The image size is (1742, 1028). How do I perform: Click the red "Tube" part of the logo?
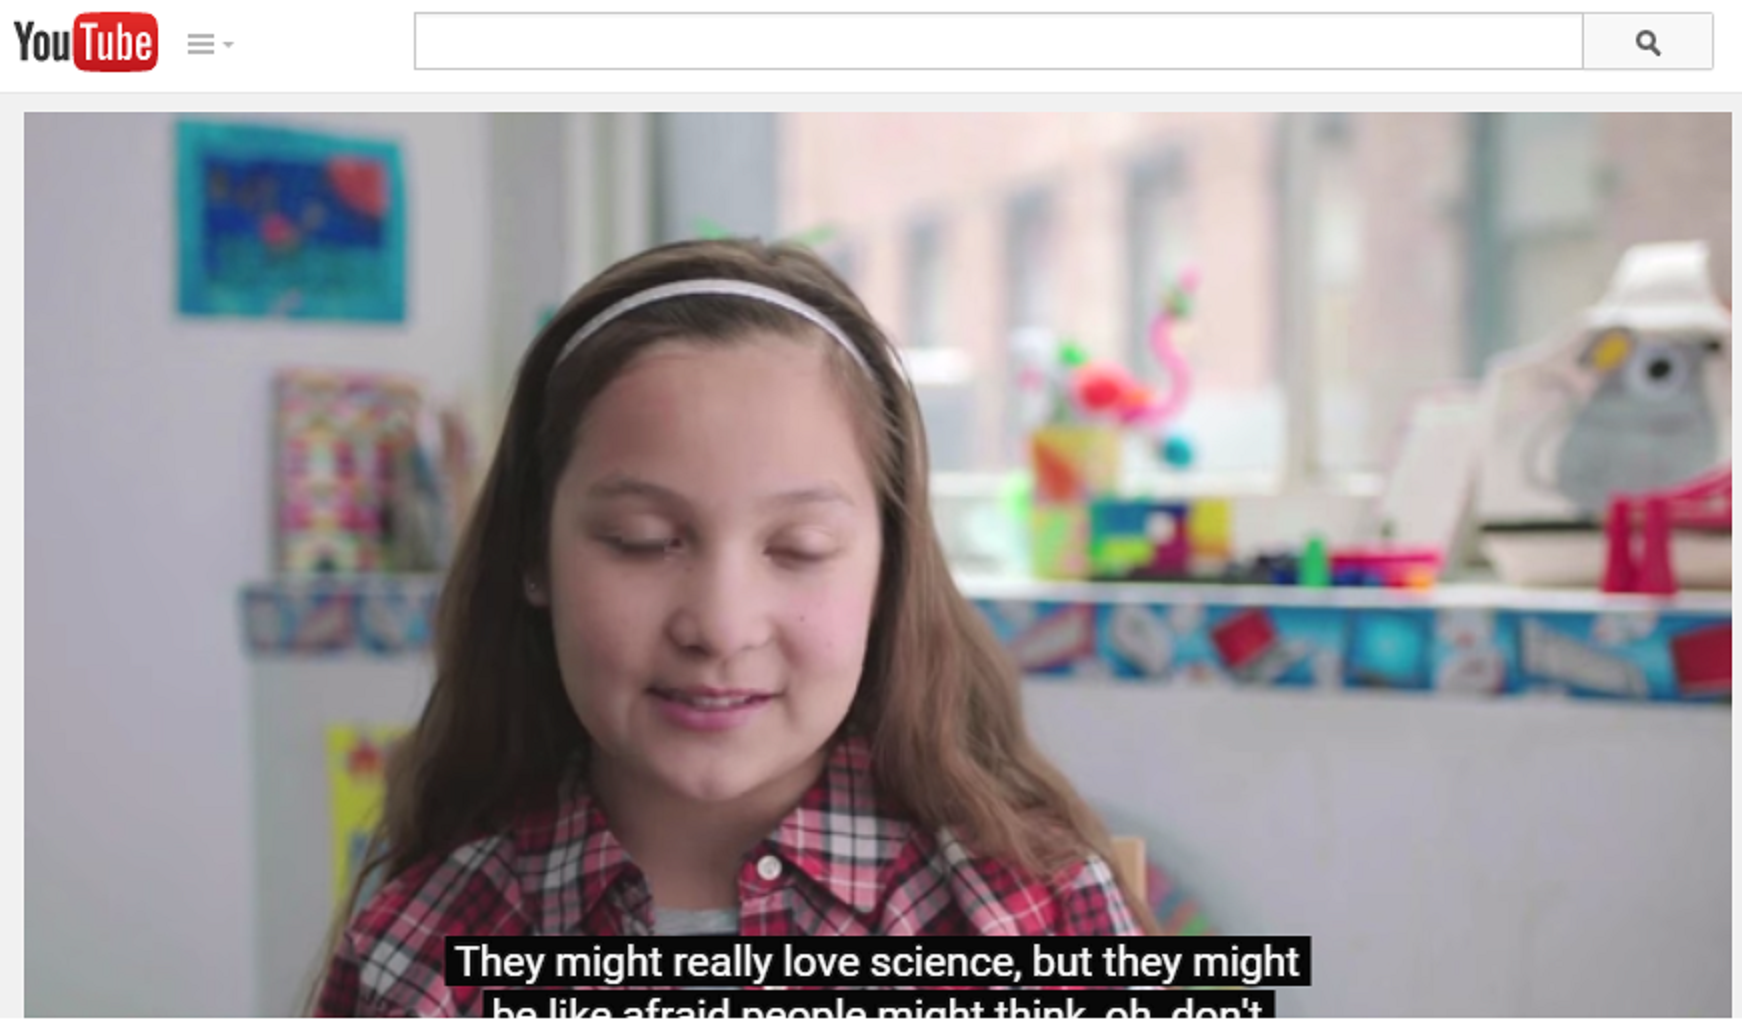point(116,42)
